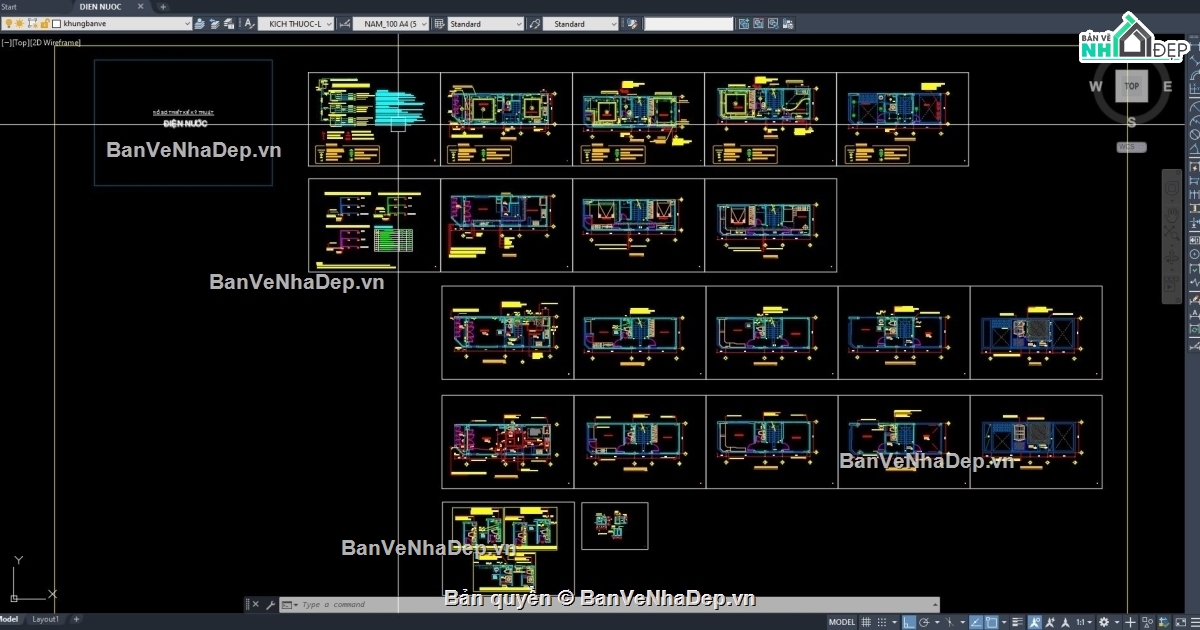Open the [2D Wireframe] visual style menu
Viewport: 1200px width, 630px height.
(56, 42)
